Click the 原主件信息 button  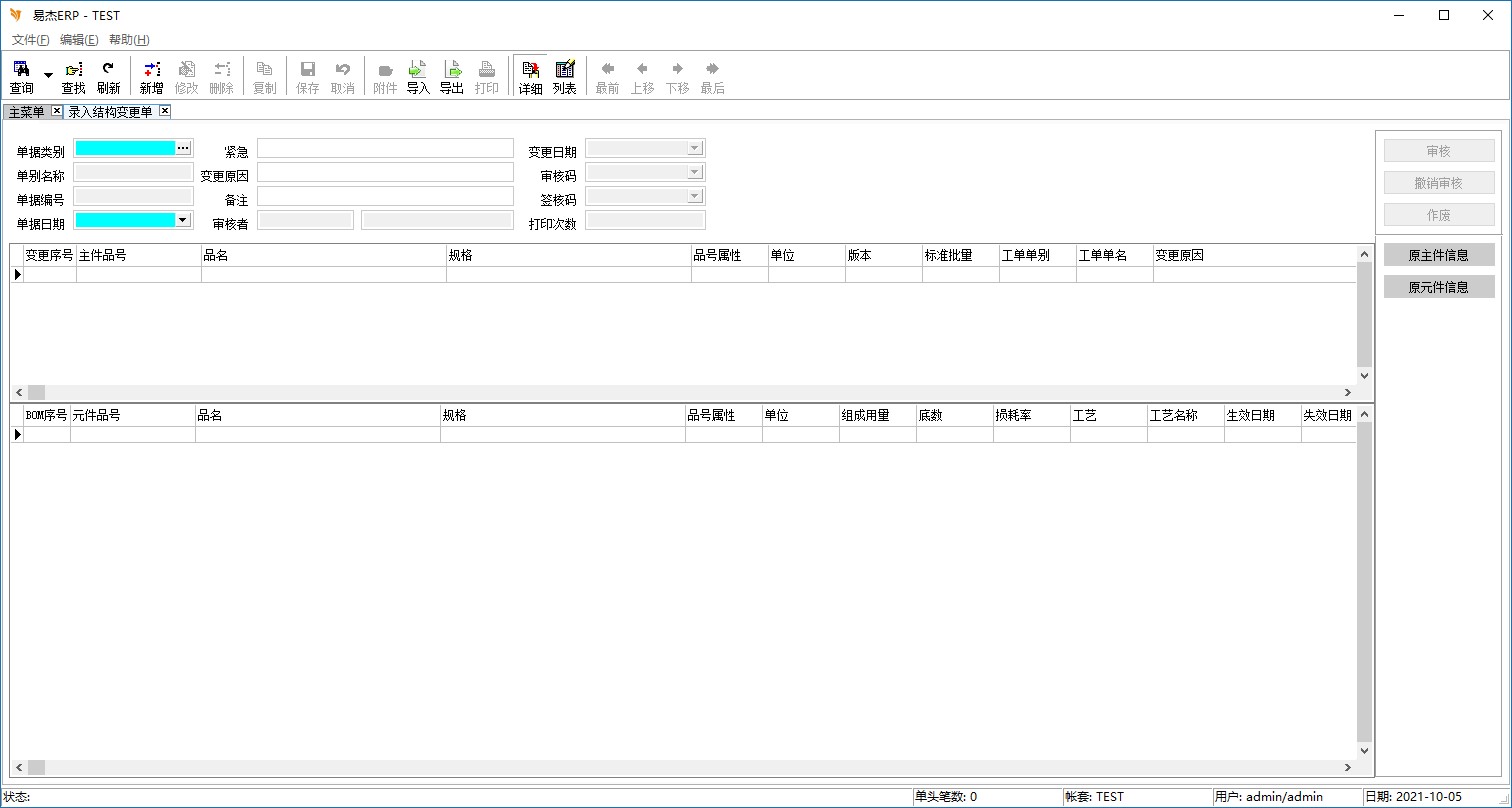coord(1438,255)
